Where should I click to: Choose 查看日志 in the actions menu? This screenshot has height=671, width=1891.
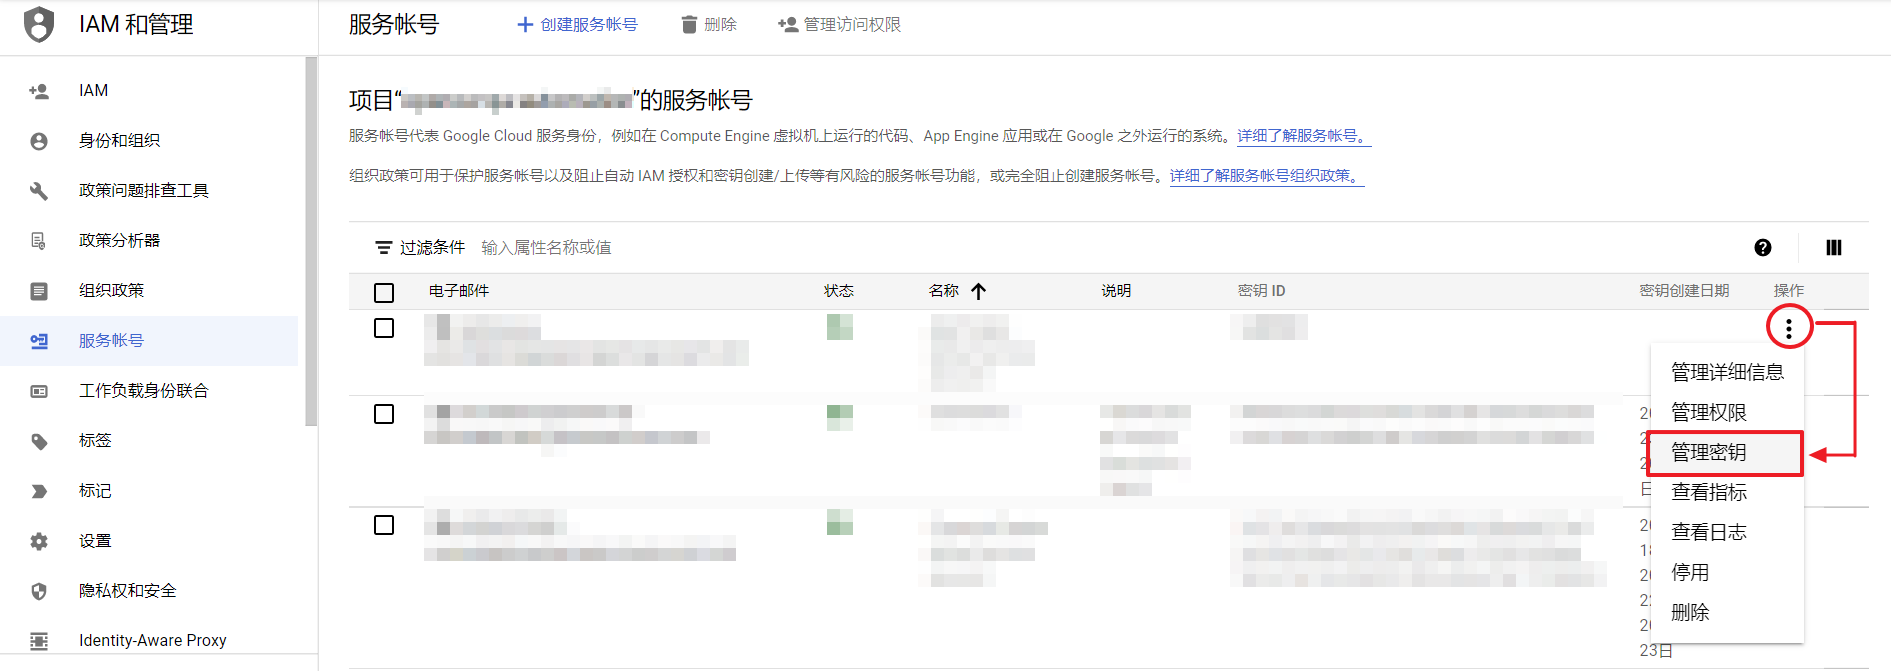point(1708,533)
